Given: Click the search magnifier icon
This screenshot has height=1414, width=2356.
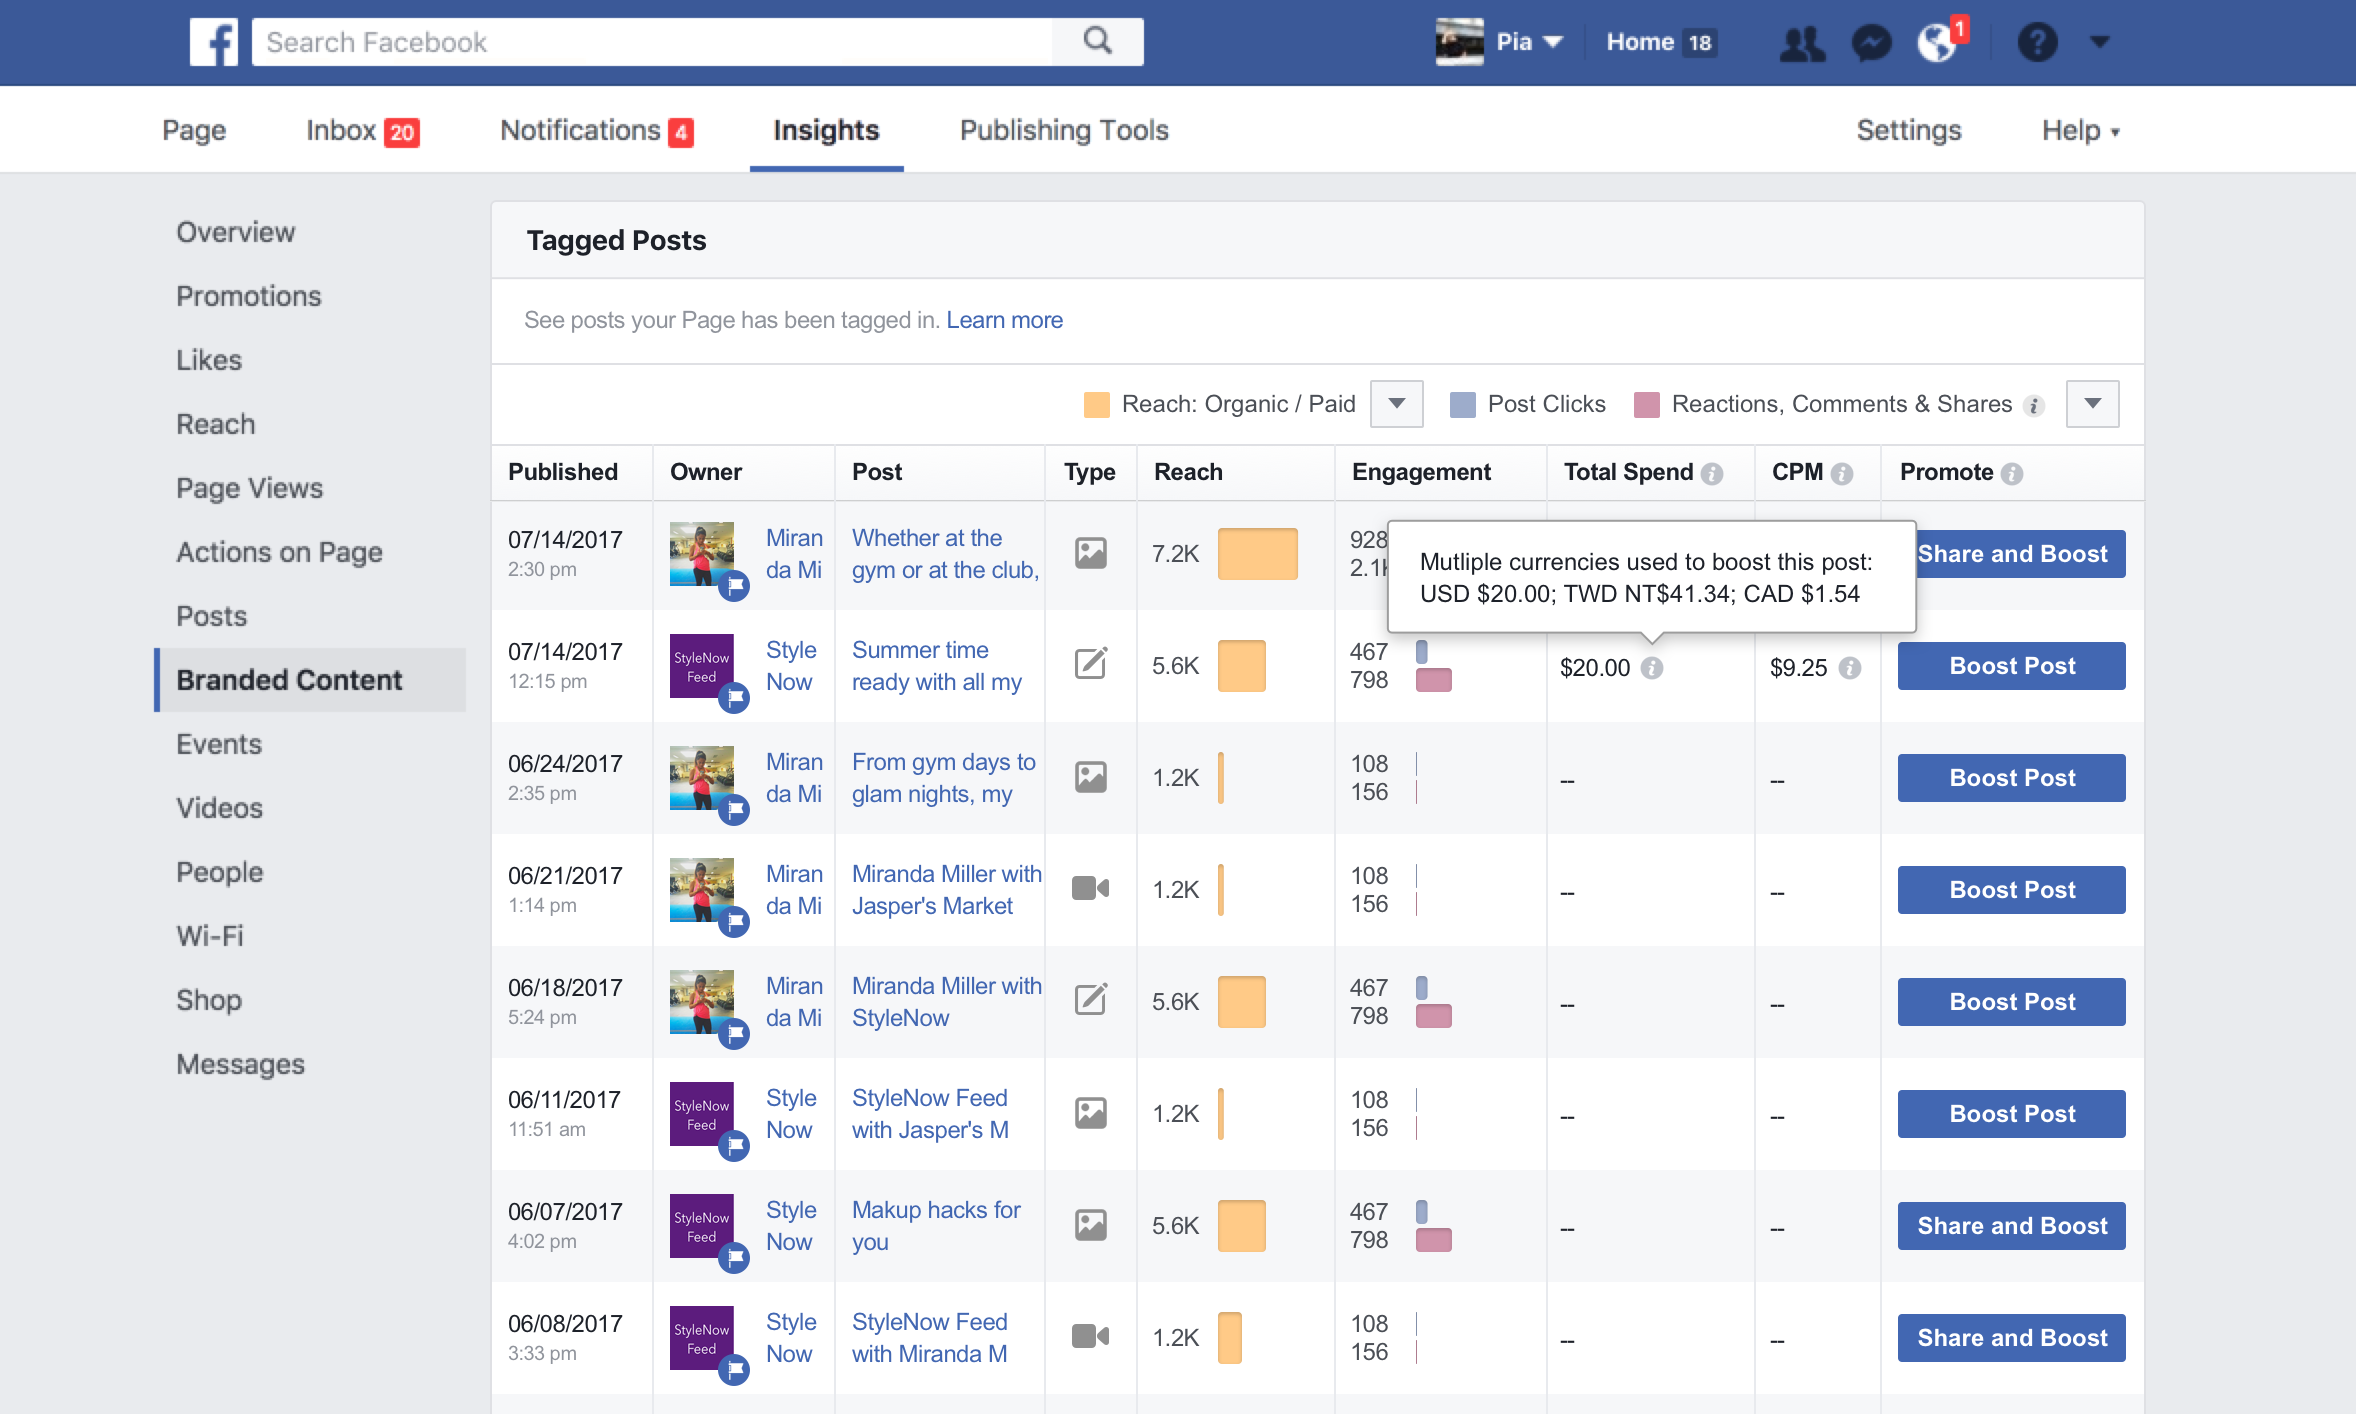Looking at the screenshot, I should [x=1098, y=41].
